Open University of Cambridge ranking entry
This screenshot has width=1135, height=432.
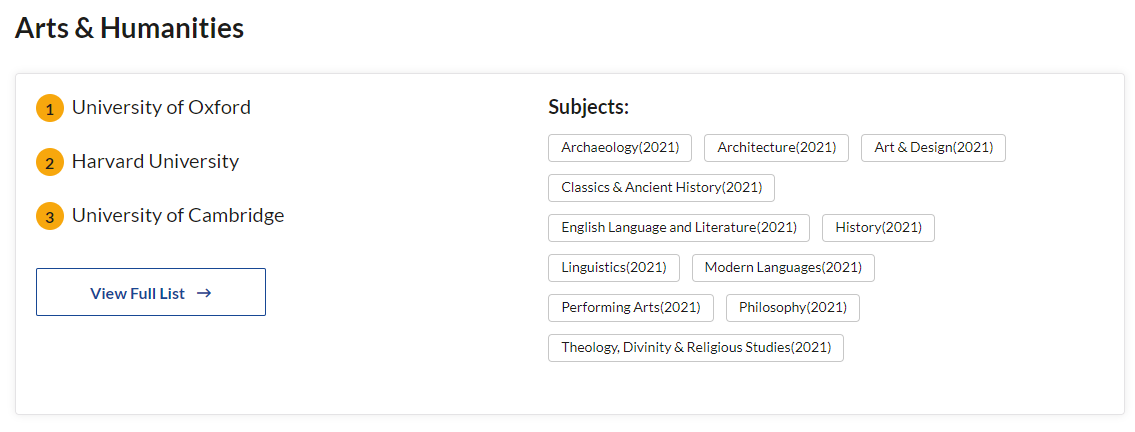pyautogui.click(x=178, y=215)
